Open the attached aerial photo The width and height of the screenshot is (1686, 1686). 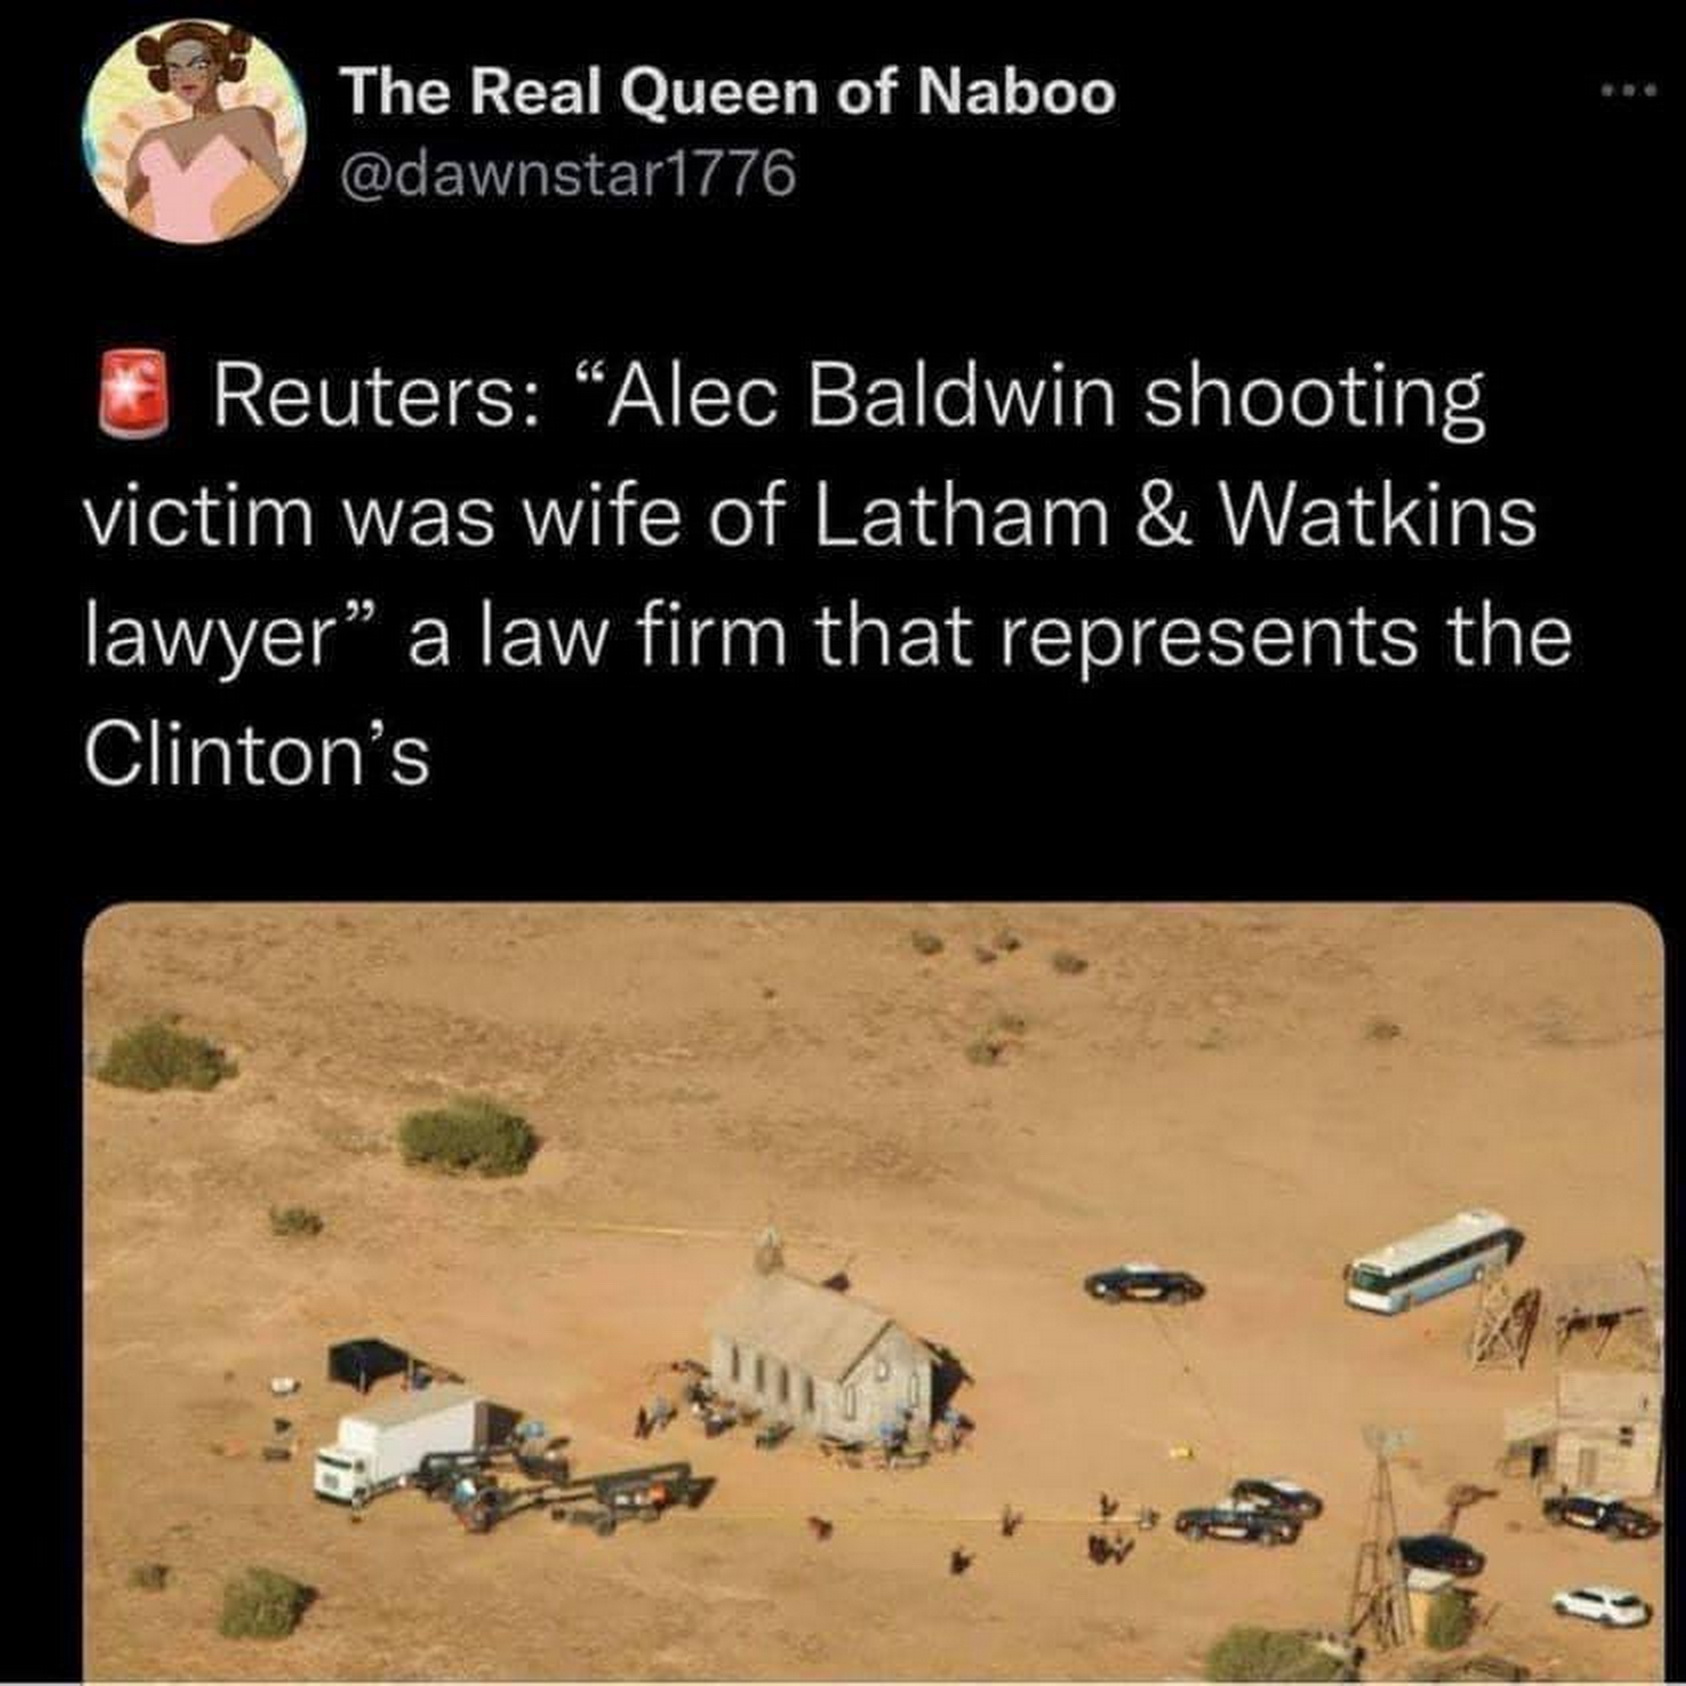coord(873,1293)
